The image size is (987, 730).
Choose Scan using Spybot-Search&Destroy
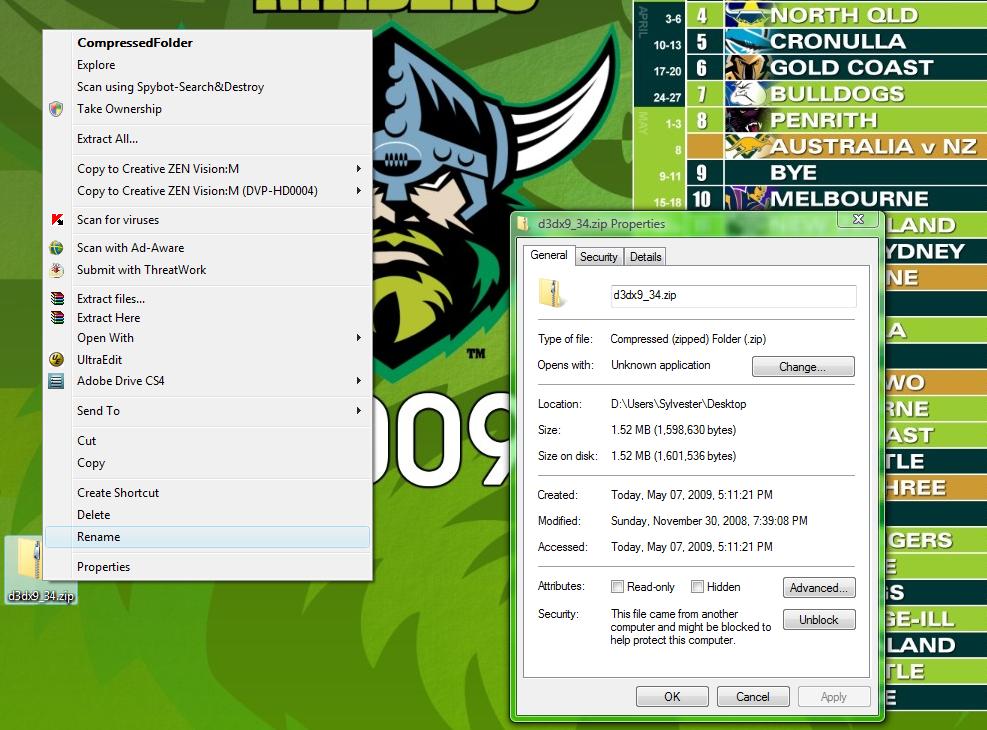click(207, 87)
